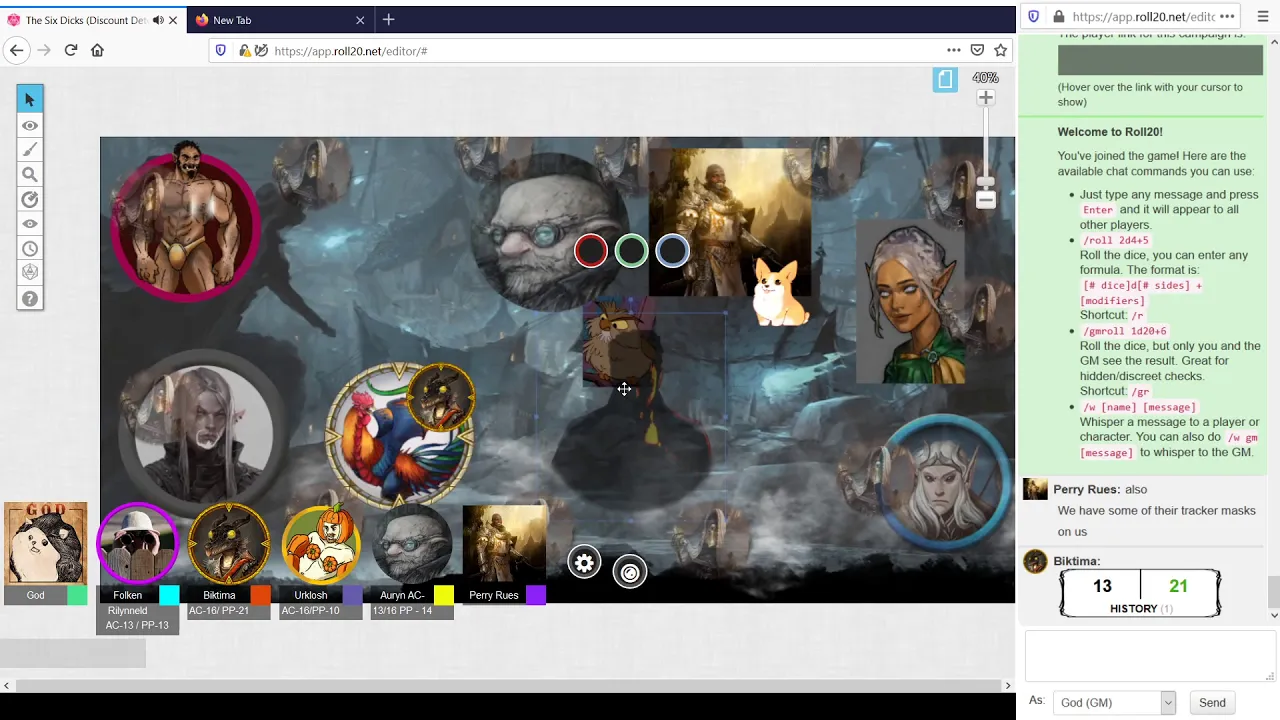Open the d20 dice rolling tool
The image size is (1280, 720).
(30, 273)
